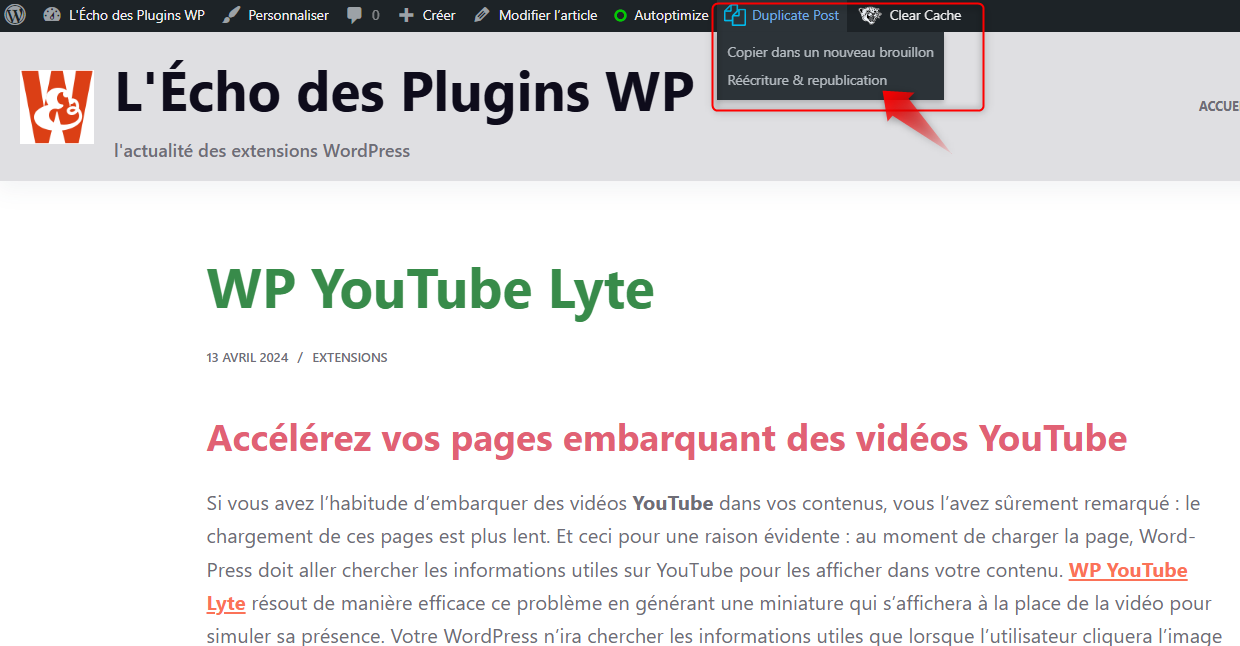Open the WordPress logo menu
Image resolution: width=1240 pixels, height=646 pixels.
15,15
